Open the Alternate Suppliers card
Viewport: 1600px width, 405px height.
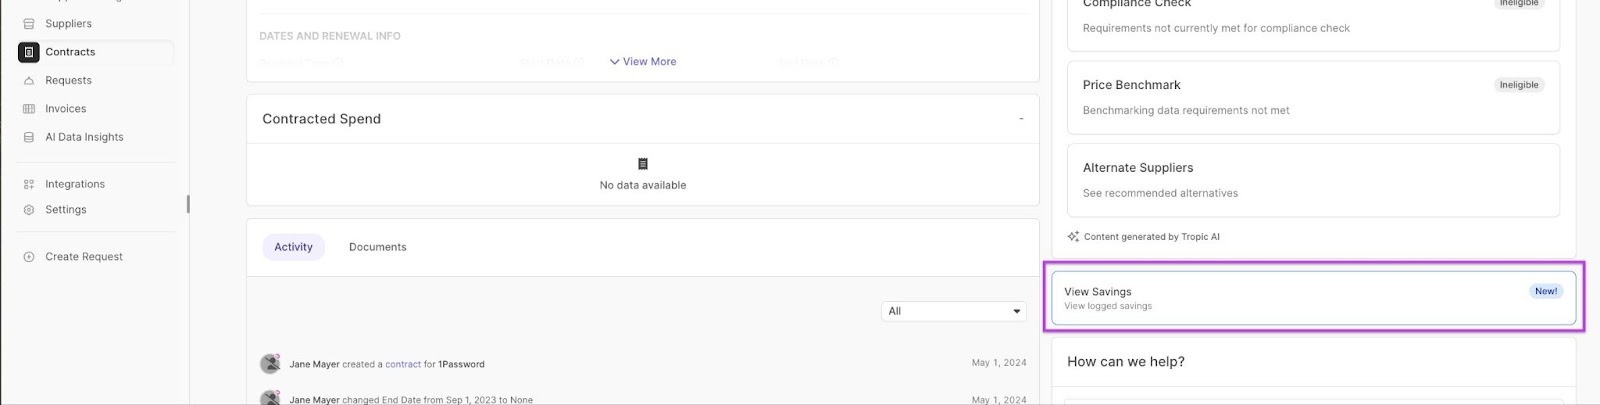click(1313, 180)
